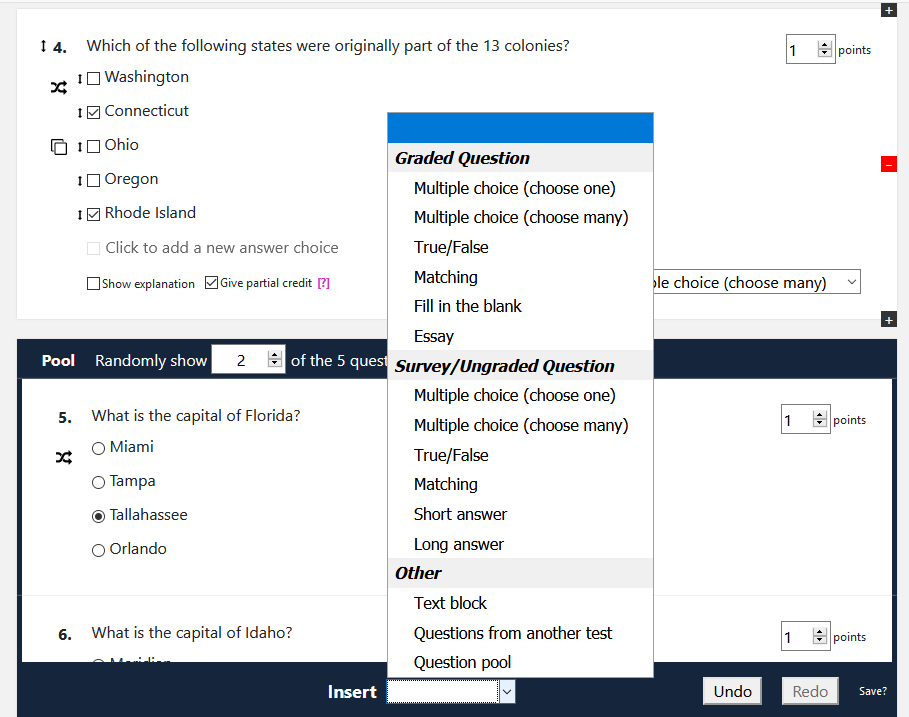Uncheck the Connecticut answer choice

point(93,111)
